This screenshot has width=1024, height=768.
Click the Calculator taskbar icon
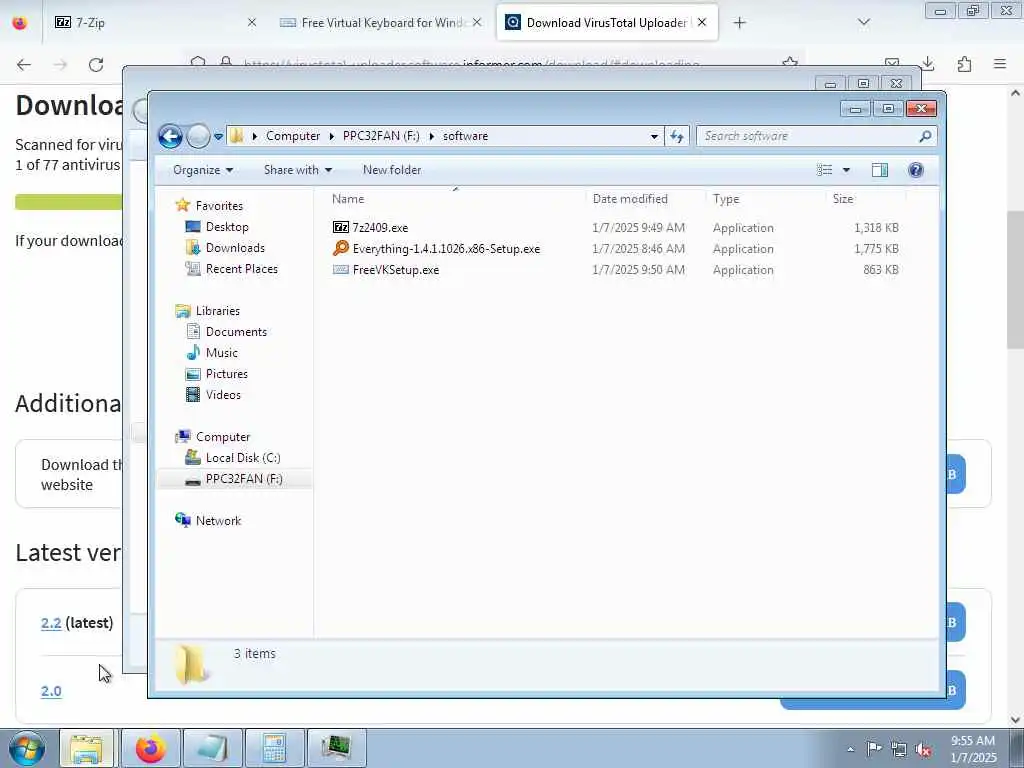click(274, 748)
